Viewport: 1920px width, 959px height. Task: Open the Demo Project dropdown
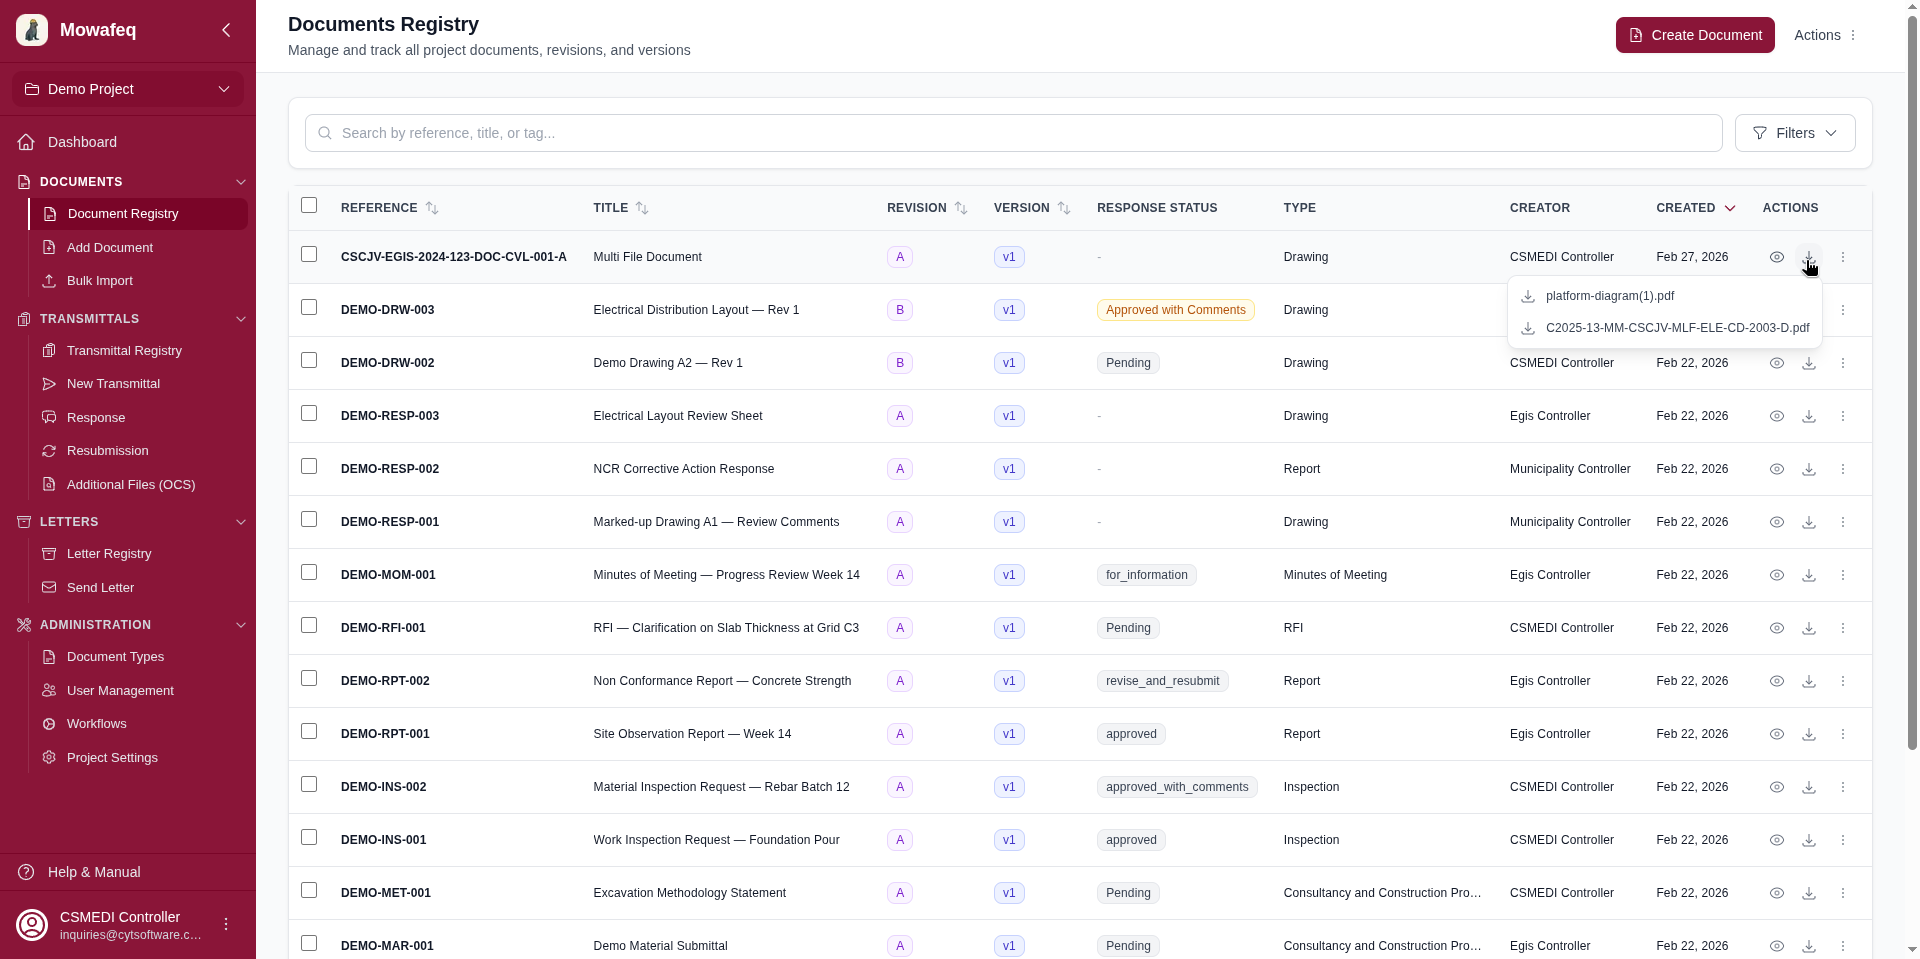tap(128, 89)
